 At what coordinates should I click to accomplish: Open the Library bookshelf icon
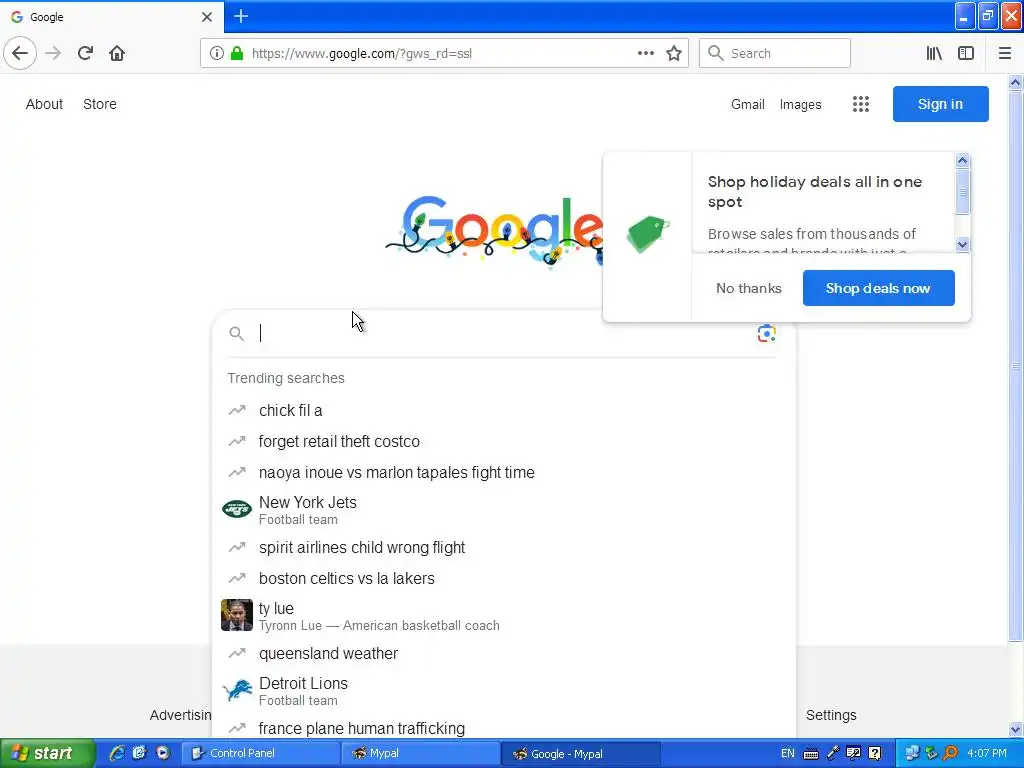pyautogui.click(x=934, y=54)
